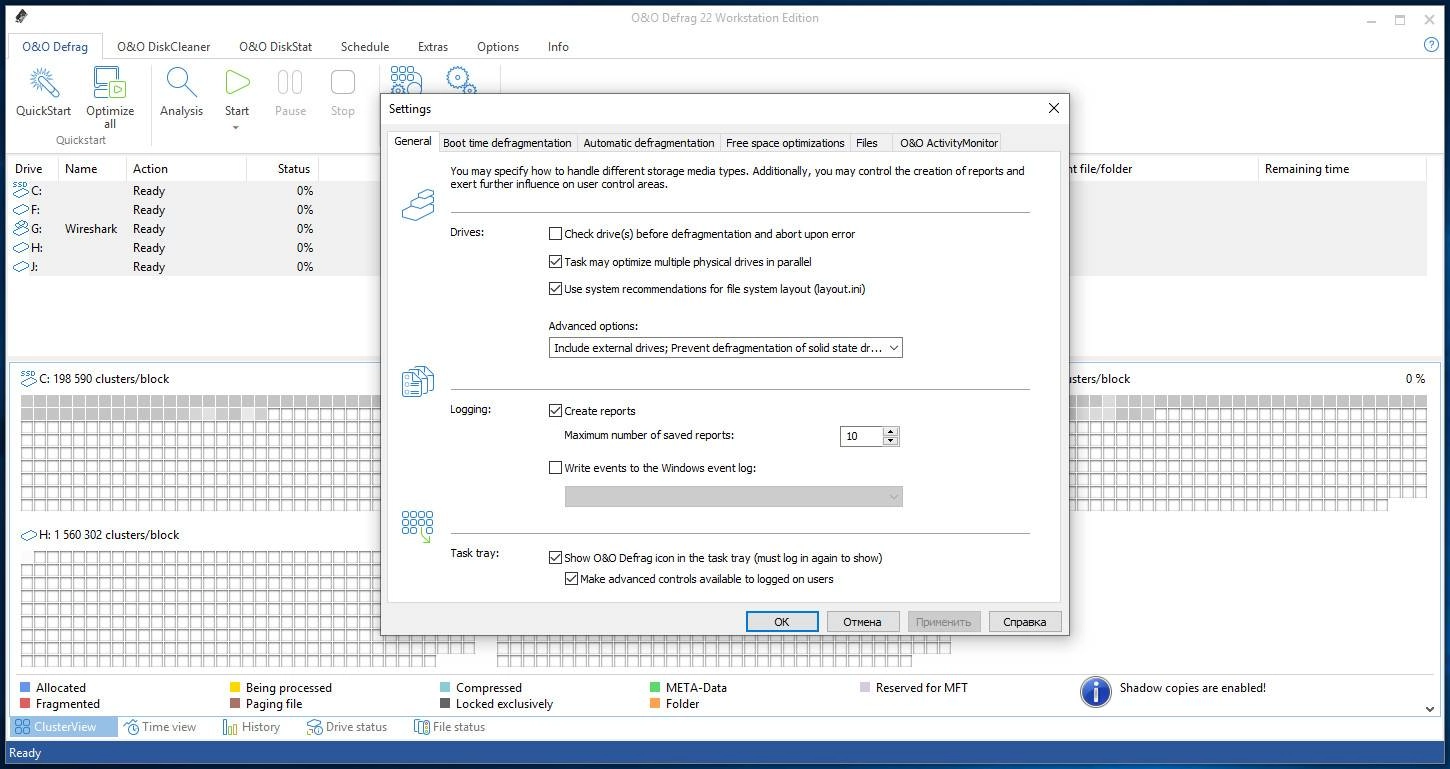The image size is (1450, 769).
Task: Run the Analysis magnifier tool
Action: [x=181, y=83]
